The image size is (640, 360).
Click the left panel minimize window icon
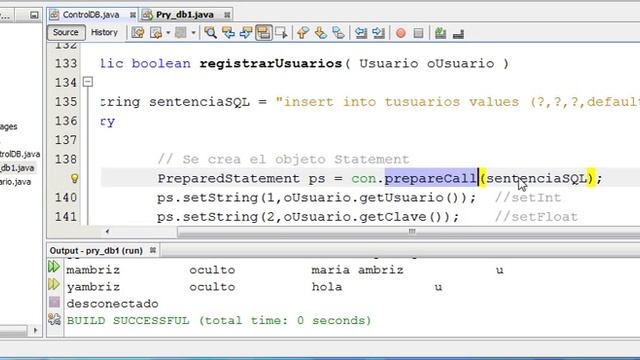coord(34,16)
